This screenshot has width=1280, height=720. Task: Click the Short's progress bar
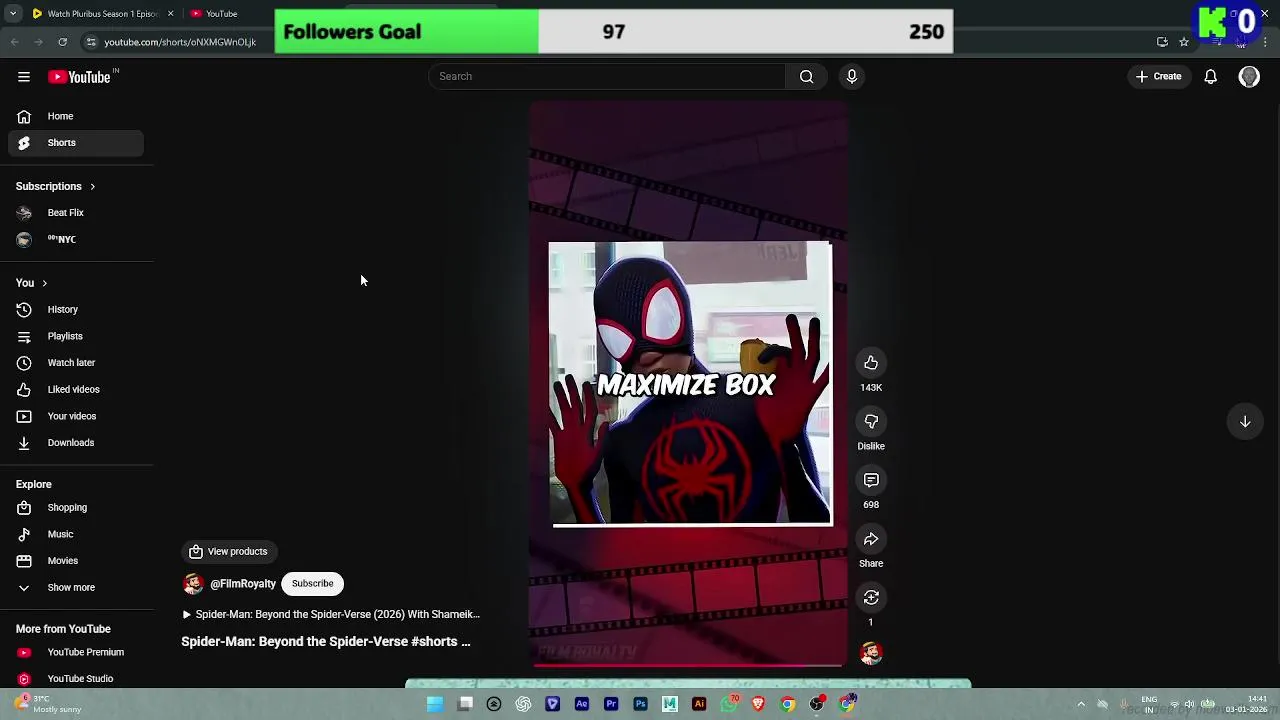(688, 664)
